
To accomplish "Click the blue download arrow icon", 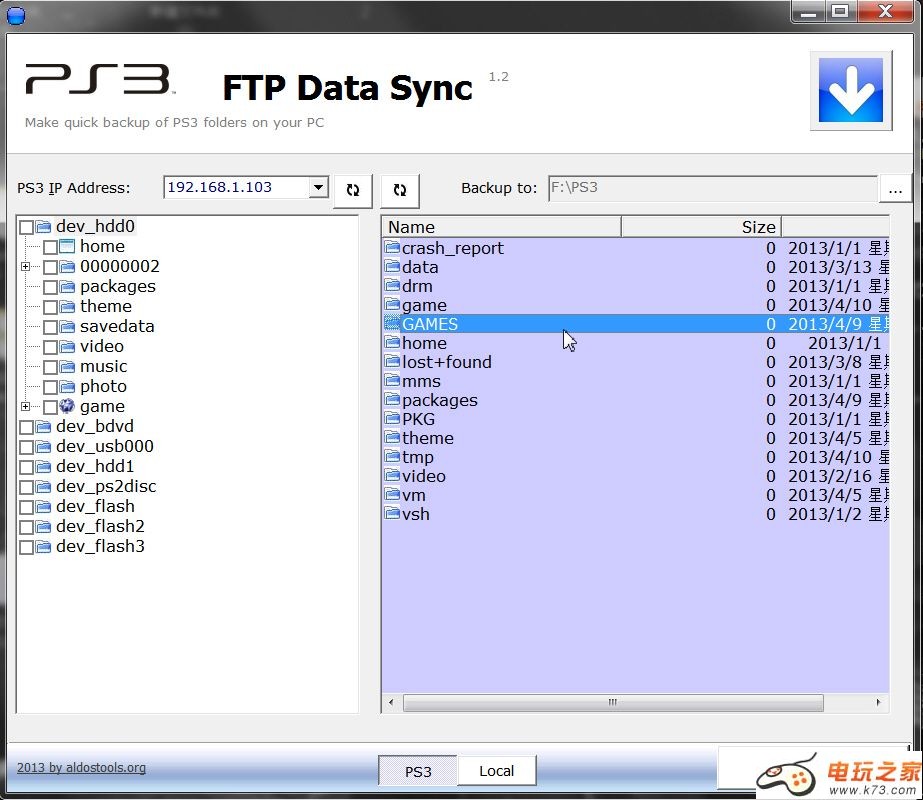I will click(851, 90).
